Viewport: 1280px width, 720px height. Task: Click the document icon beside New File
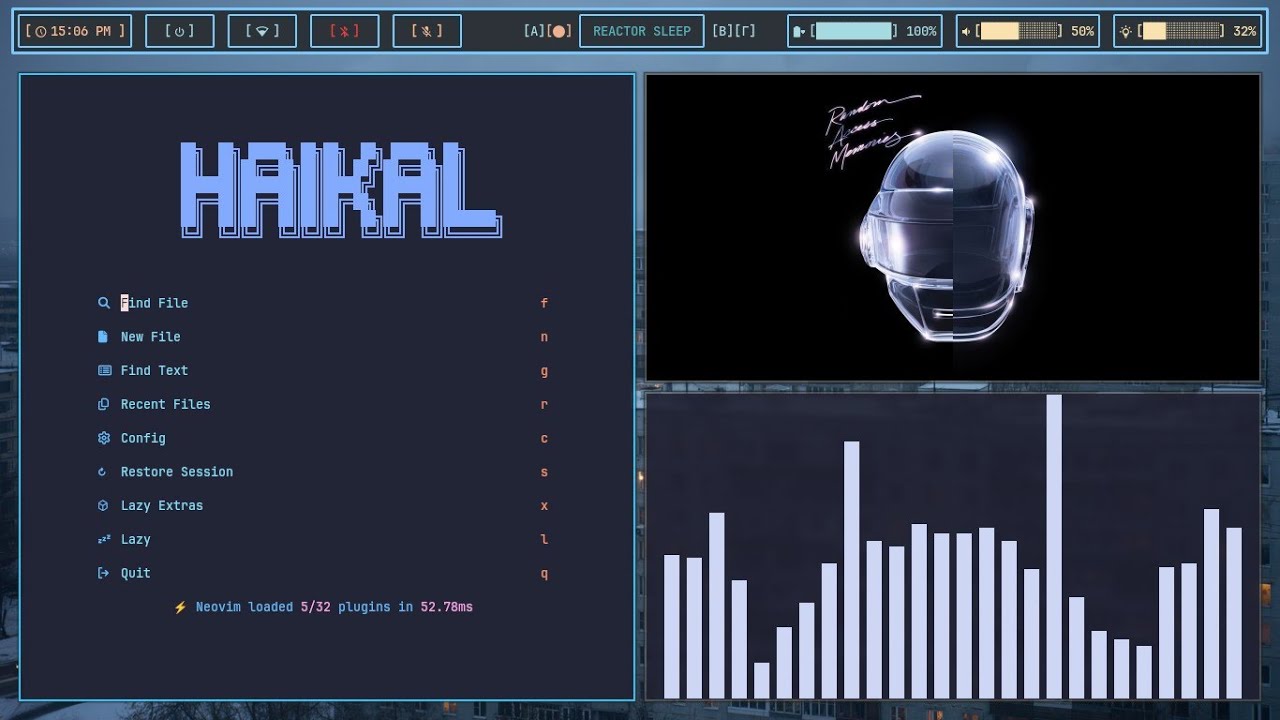tap(103, 337)
